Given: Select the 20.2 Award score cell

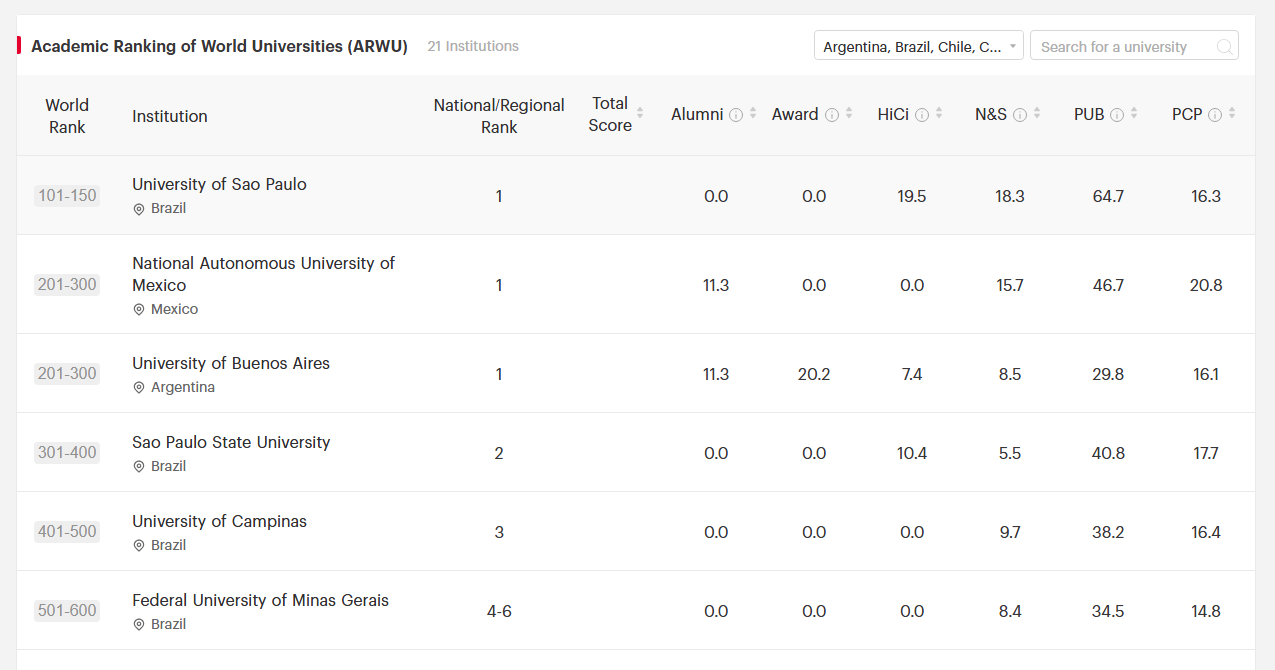Looking at the screenshot, I should click(x=814, y=374).
